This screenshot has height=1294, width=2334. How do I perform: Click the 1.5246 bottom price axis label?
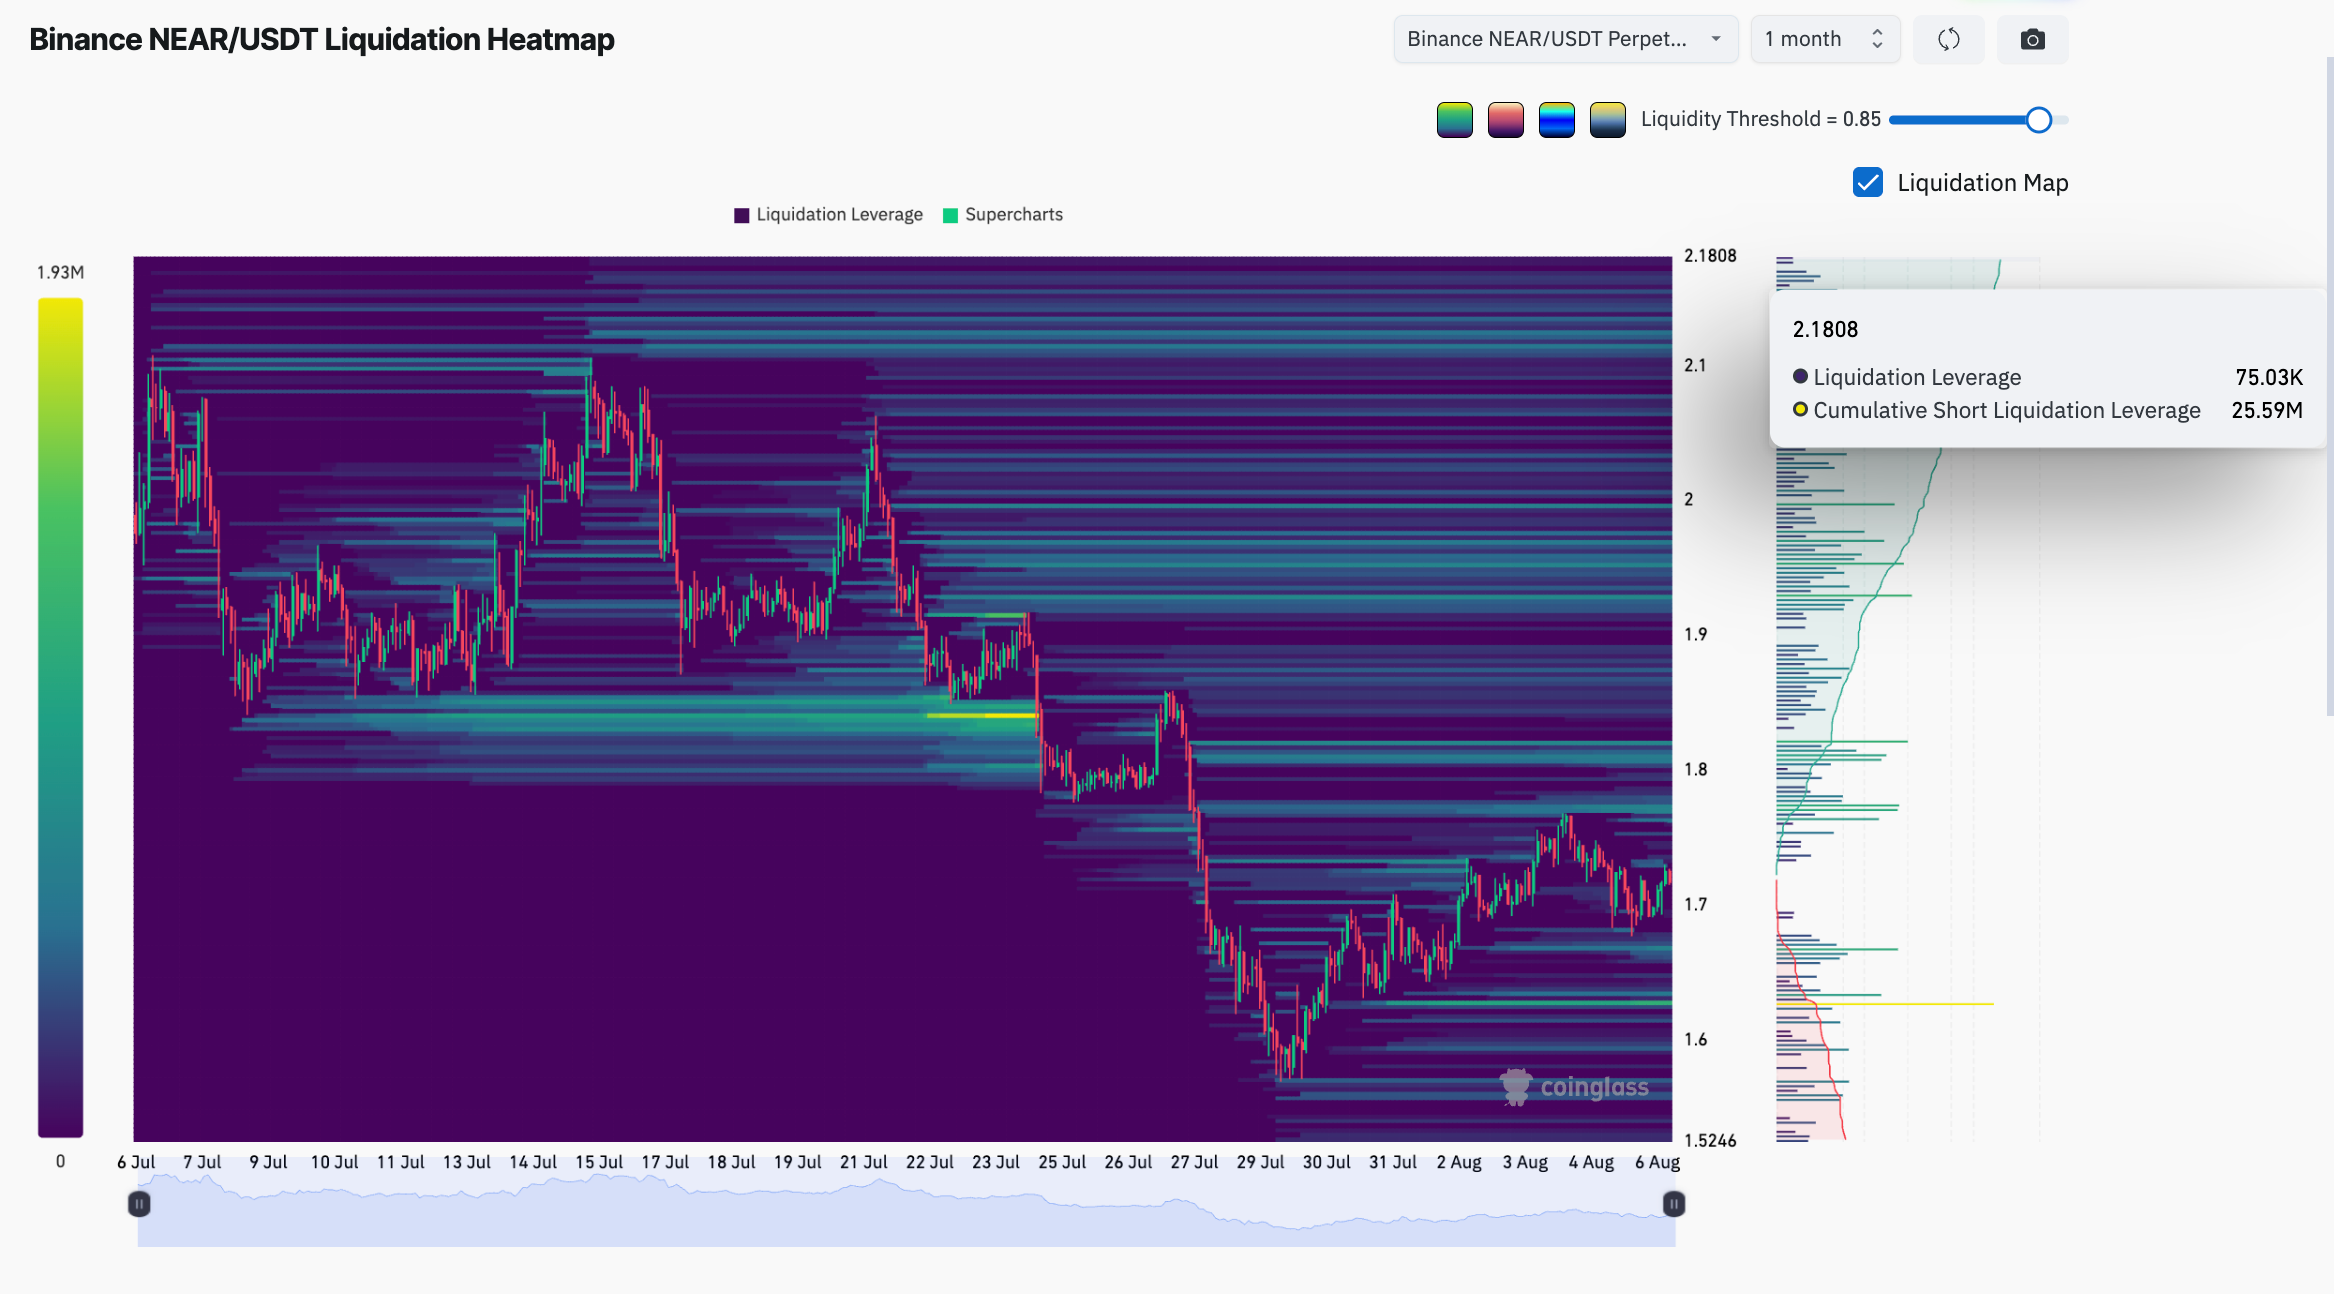point(1710,1140)
